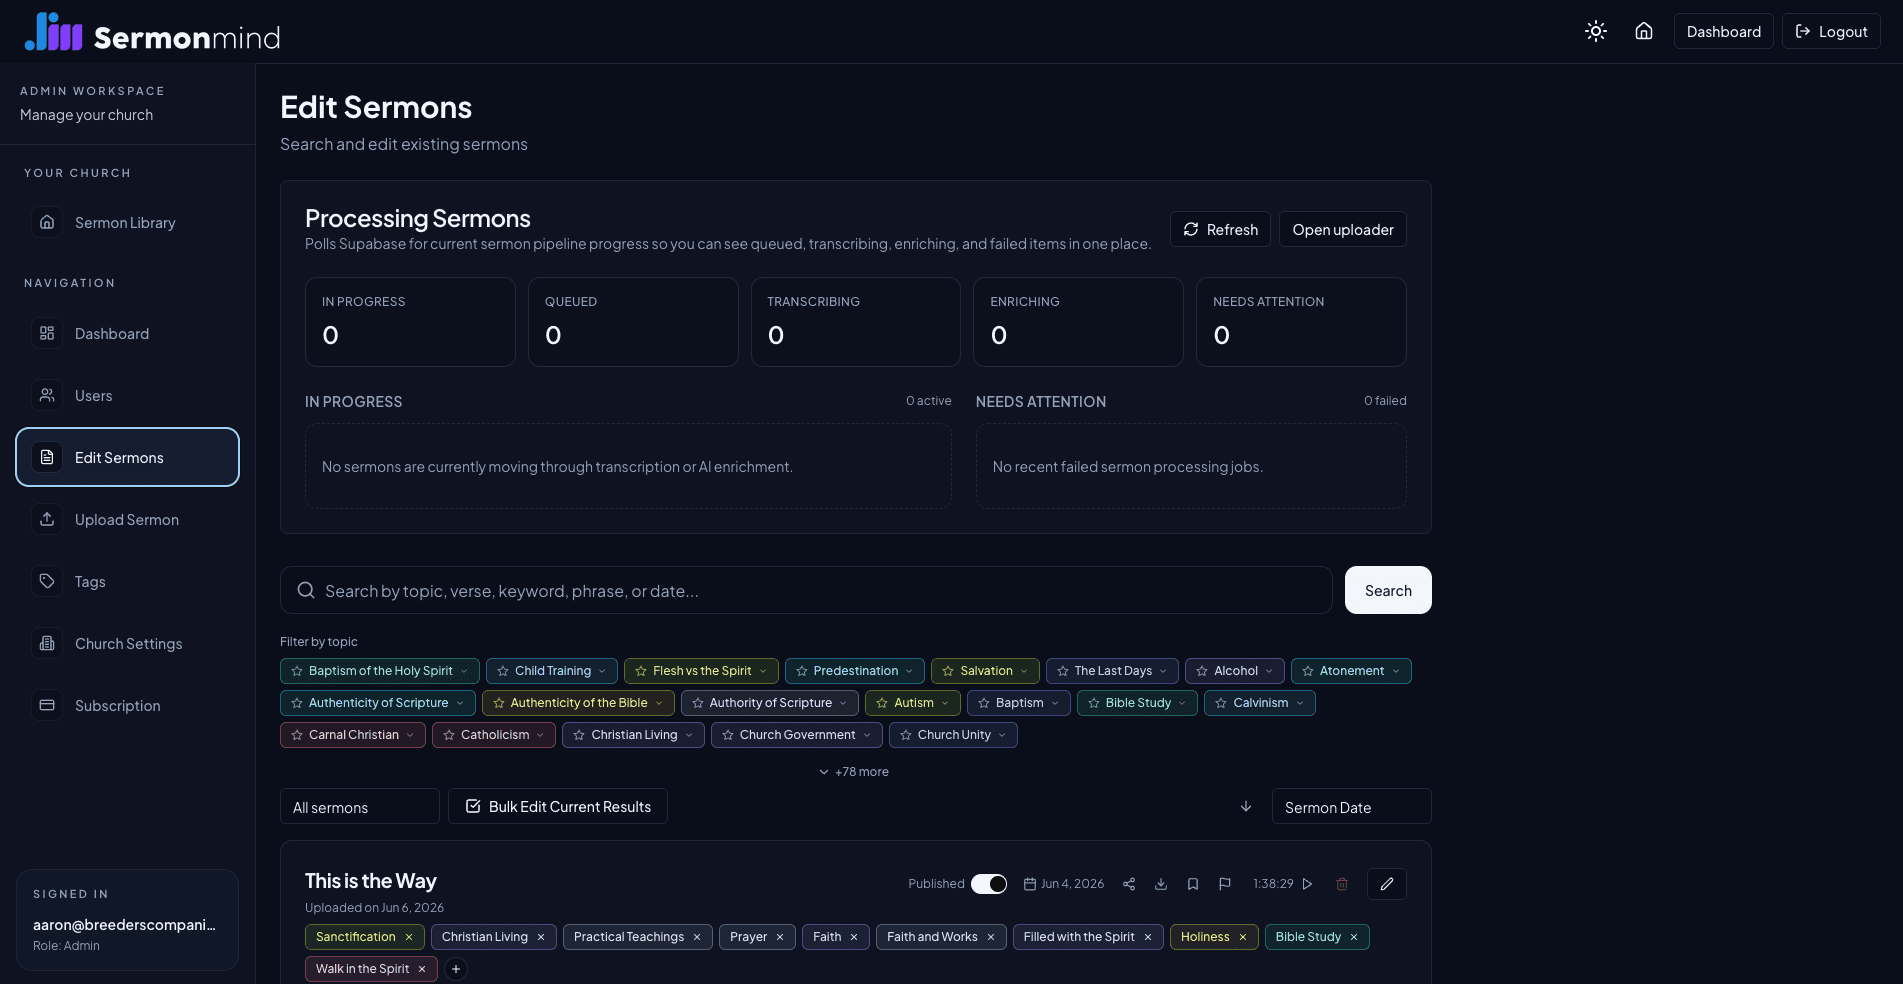Viewport: 1903px width, 984px height.
Task: Remove the Walk in the Spirit tag
Action: [422, 969]
